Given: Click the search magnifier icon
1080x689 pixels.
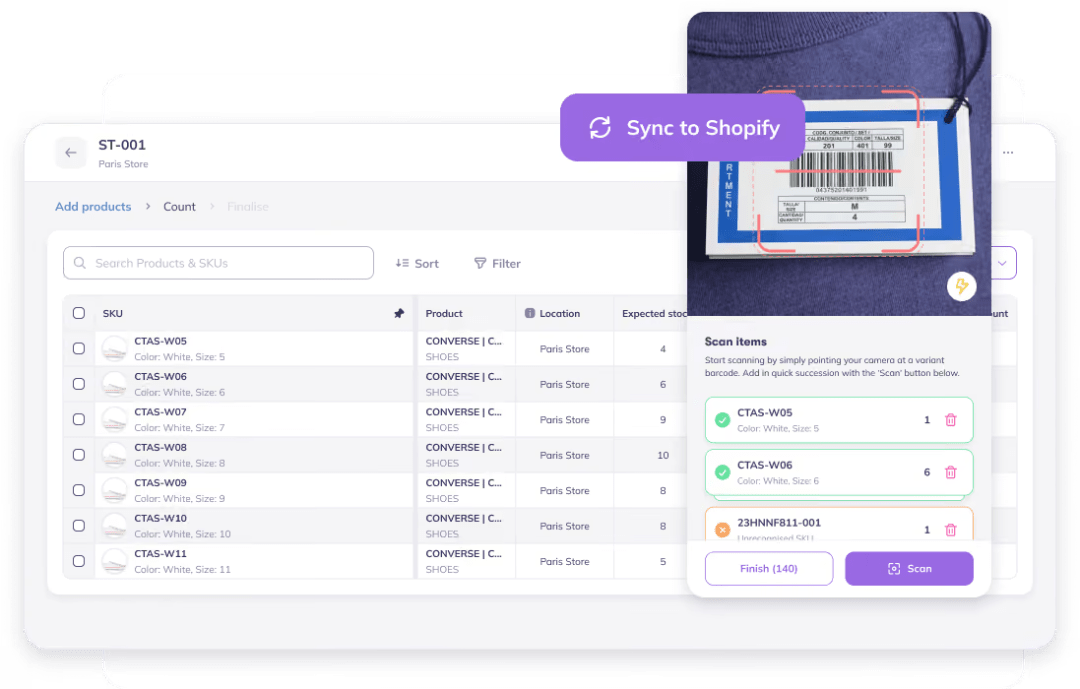Looking at the screenshot, I should [80, 263].
